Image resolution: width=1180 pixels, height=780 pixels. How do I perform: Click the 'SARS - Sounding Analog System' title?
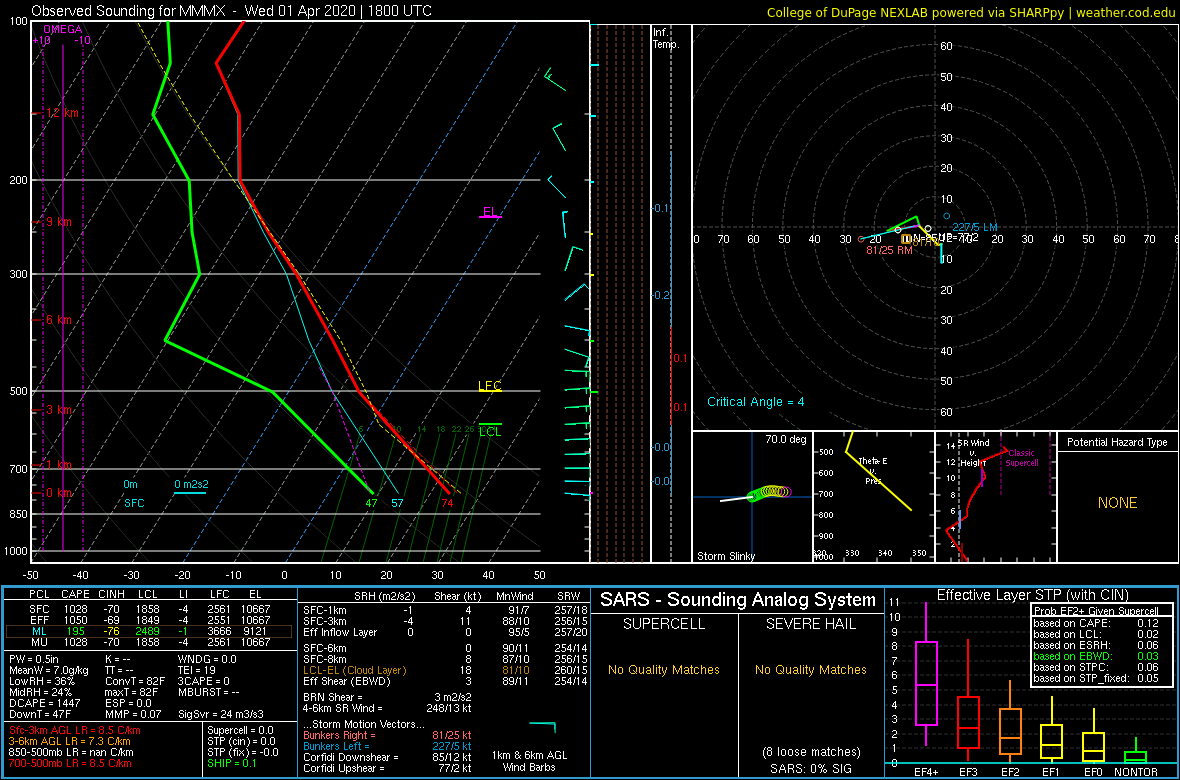[x=738, y=600]
